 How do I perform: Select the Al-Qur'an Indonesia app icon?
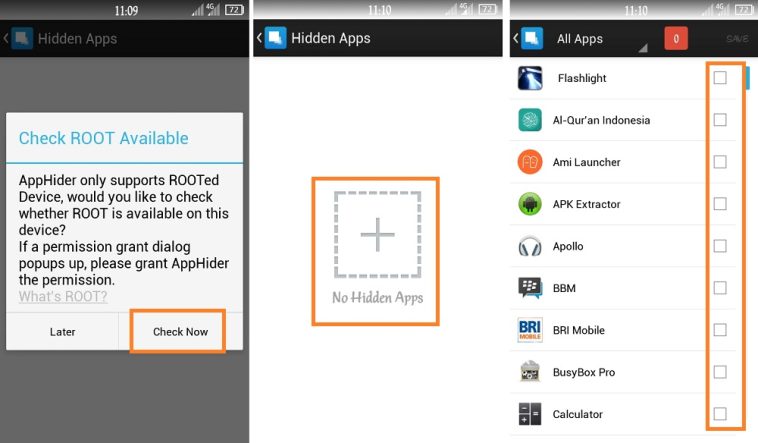(x=530, y=120)
